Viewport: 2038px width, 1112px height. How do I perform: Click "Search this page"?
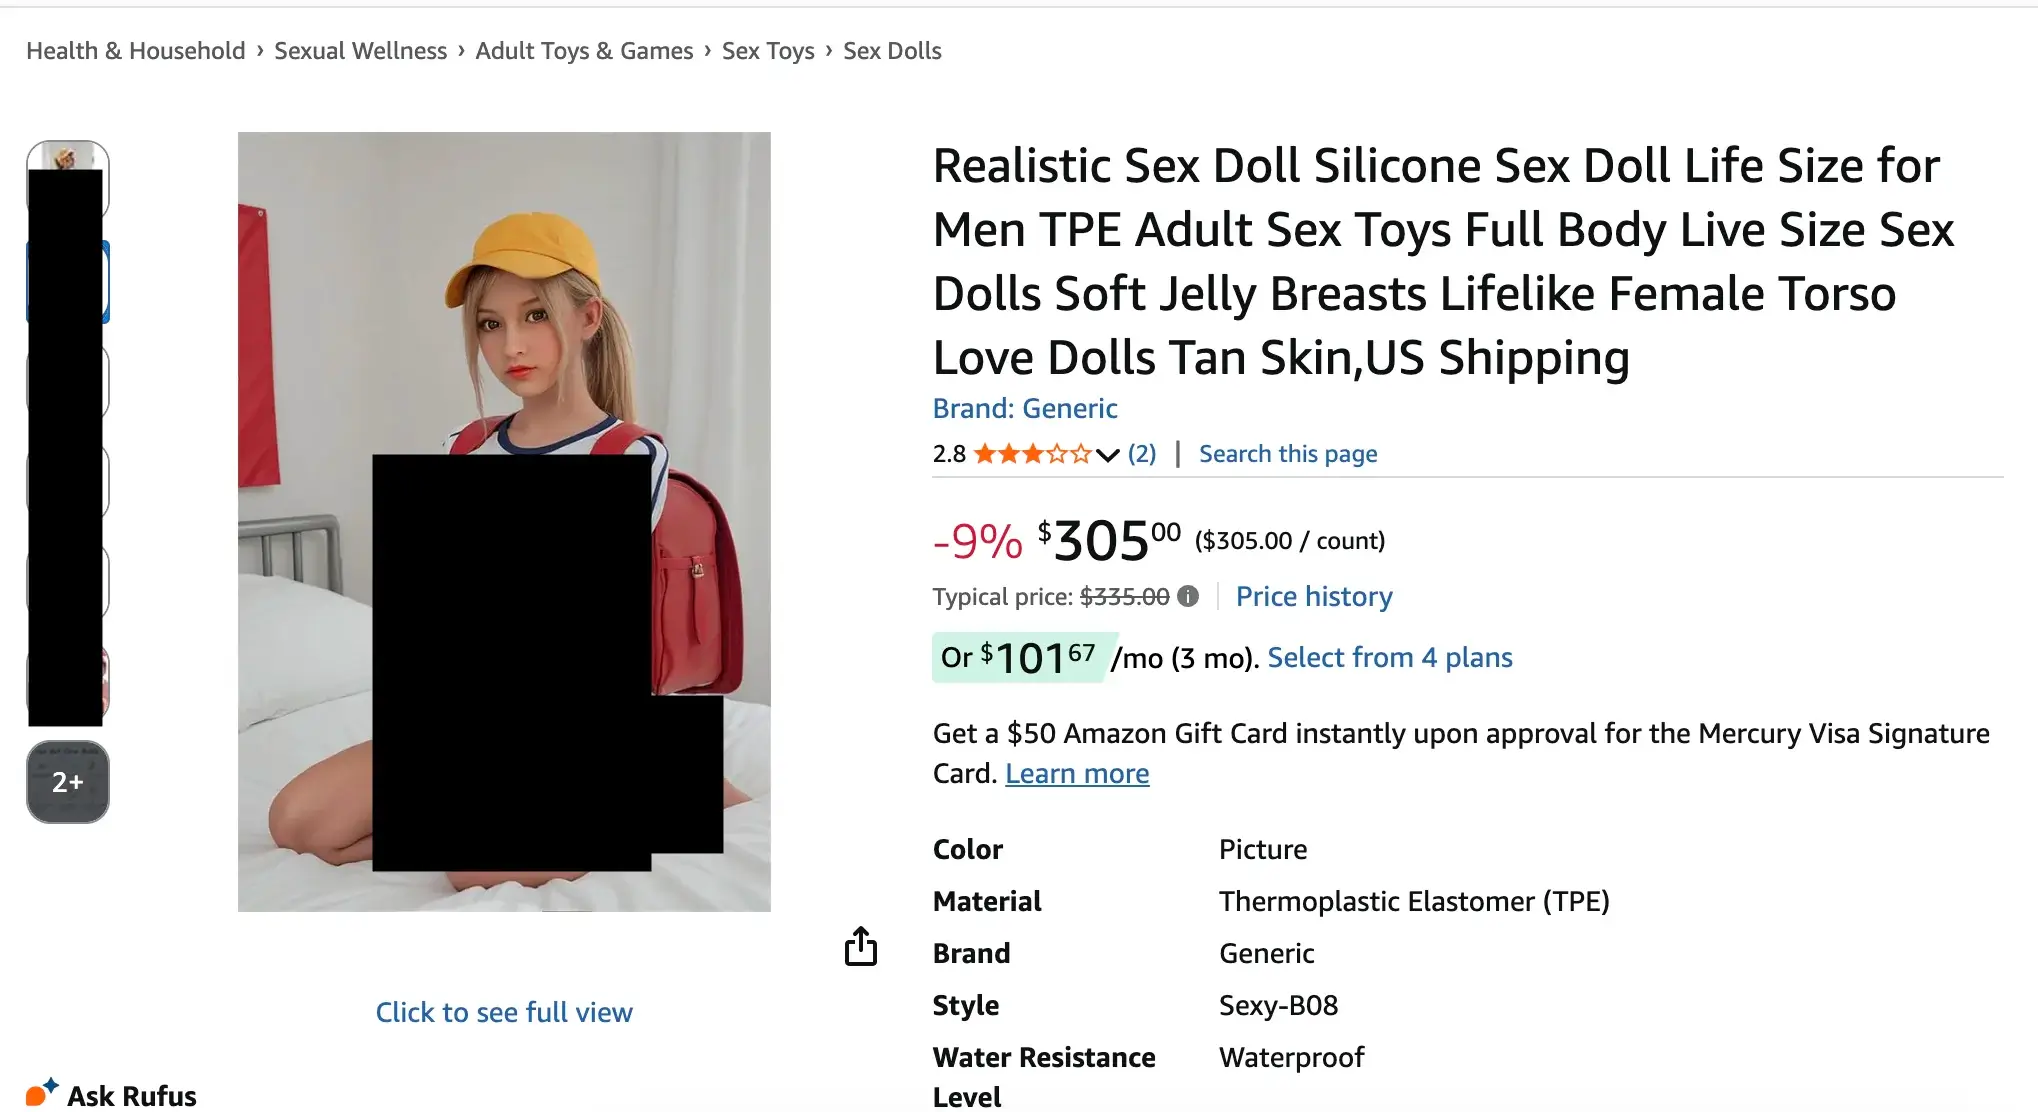1288,454
